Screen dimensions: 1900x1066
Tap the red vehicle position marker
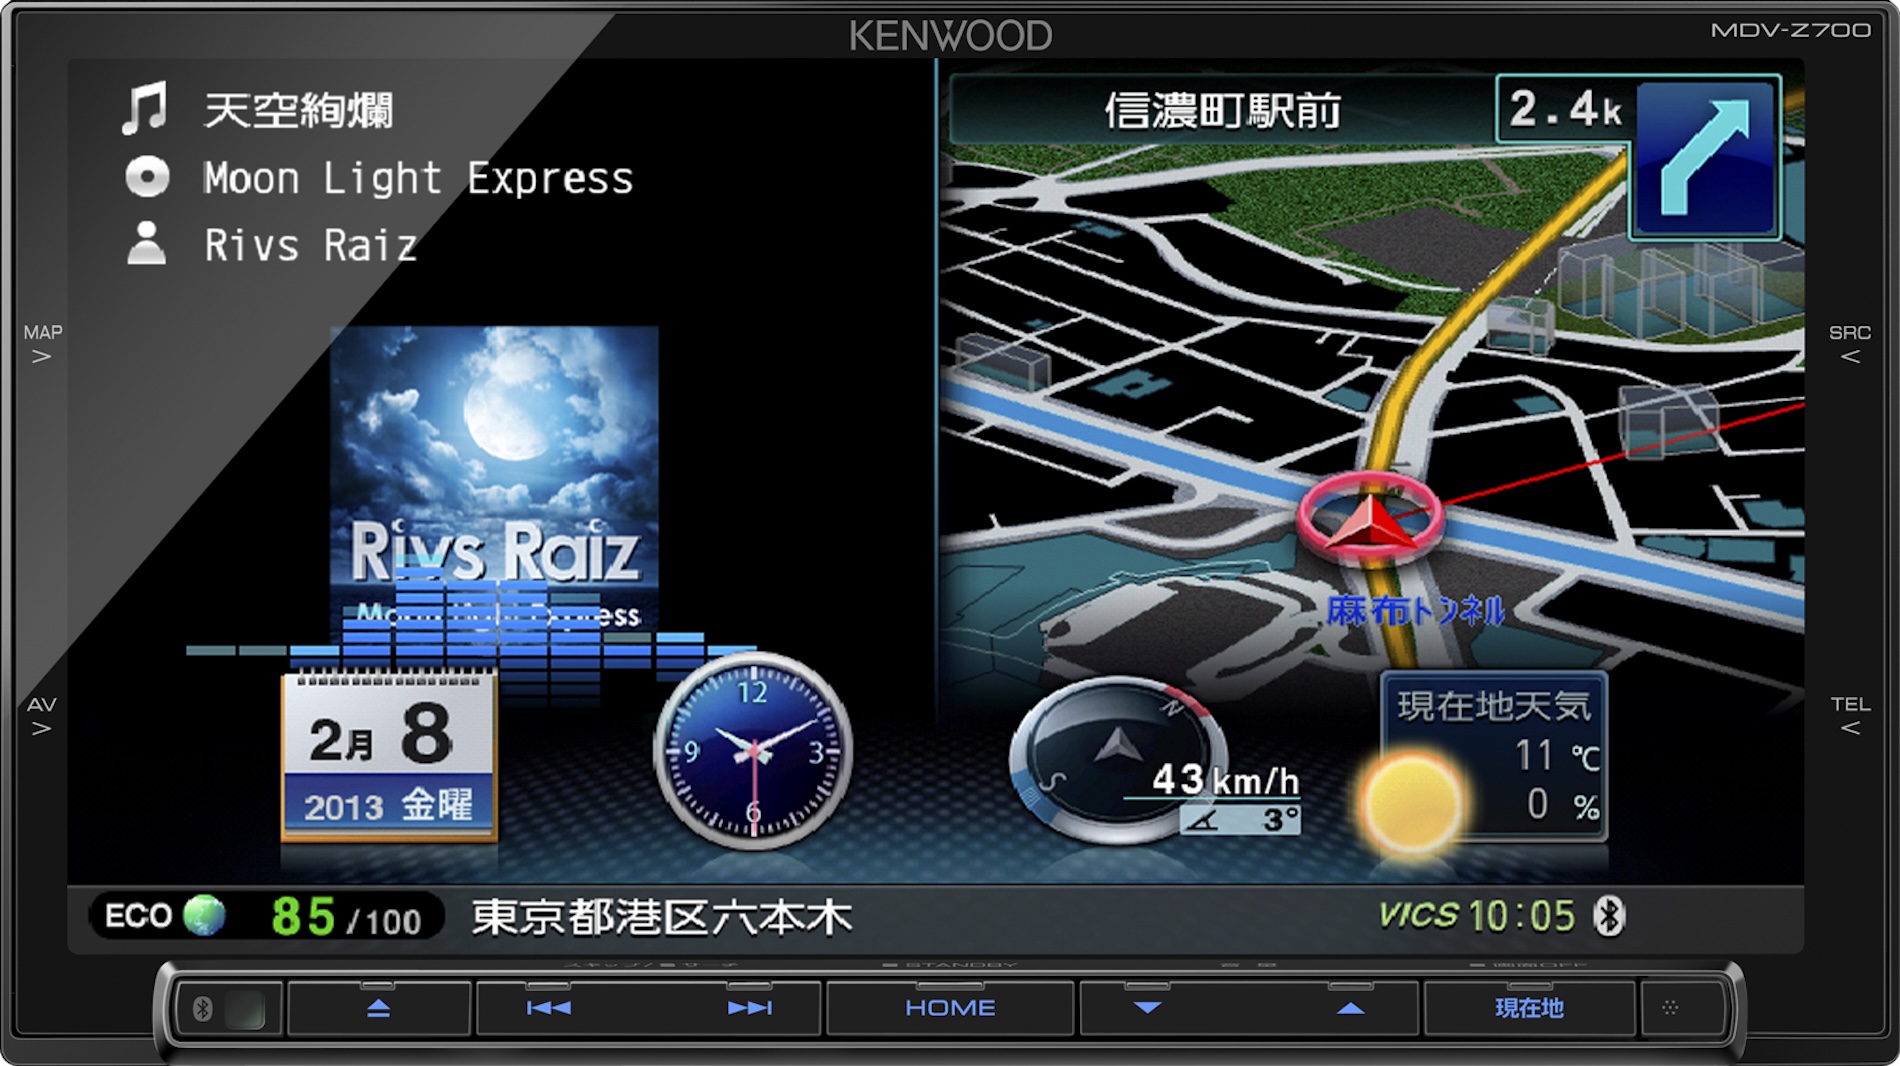coord(1370,517)
